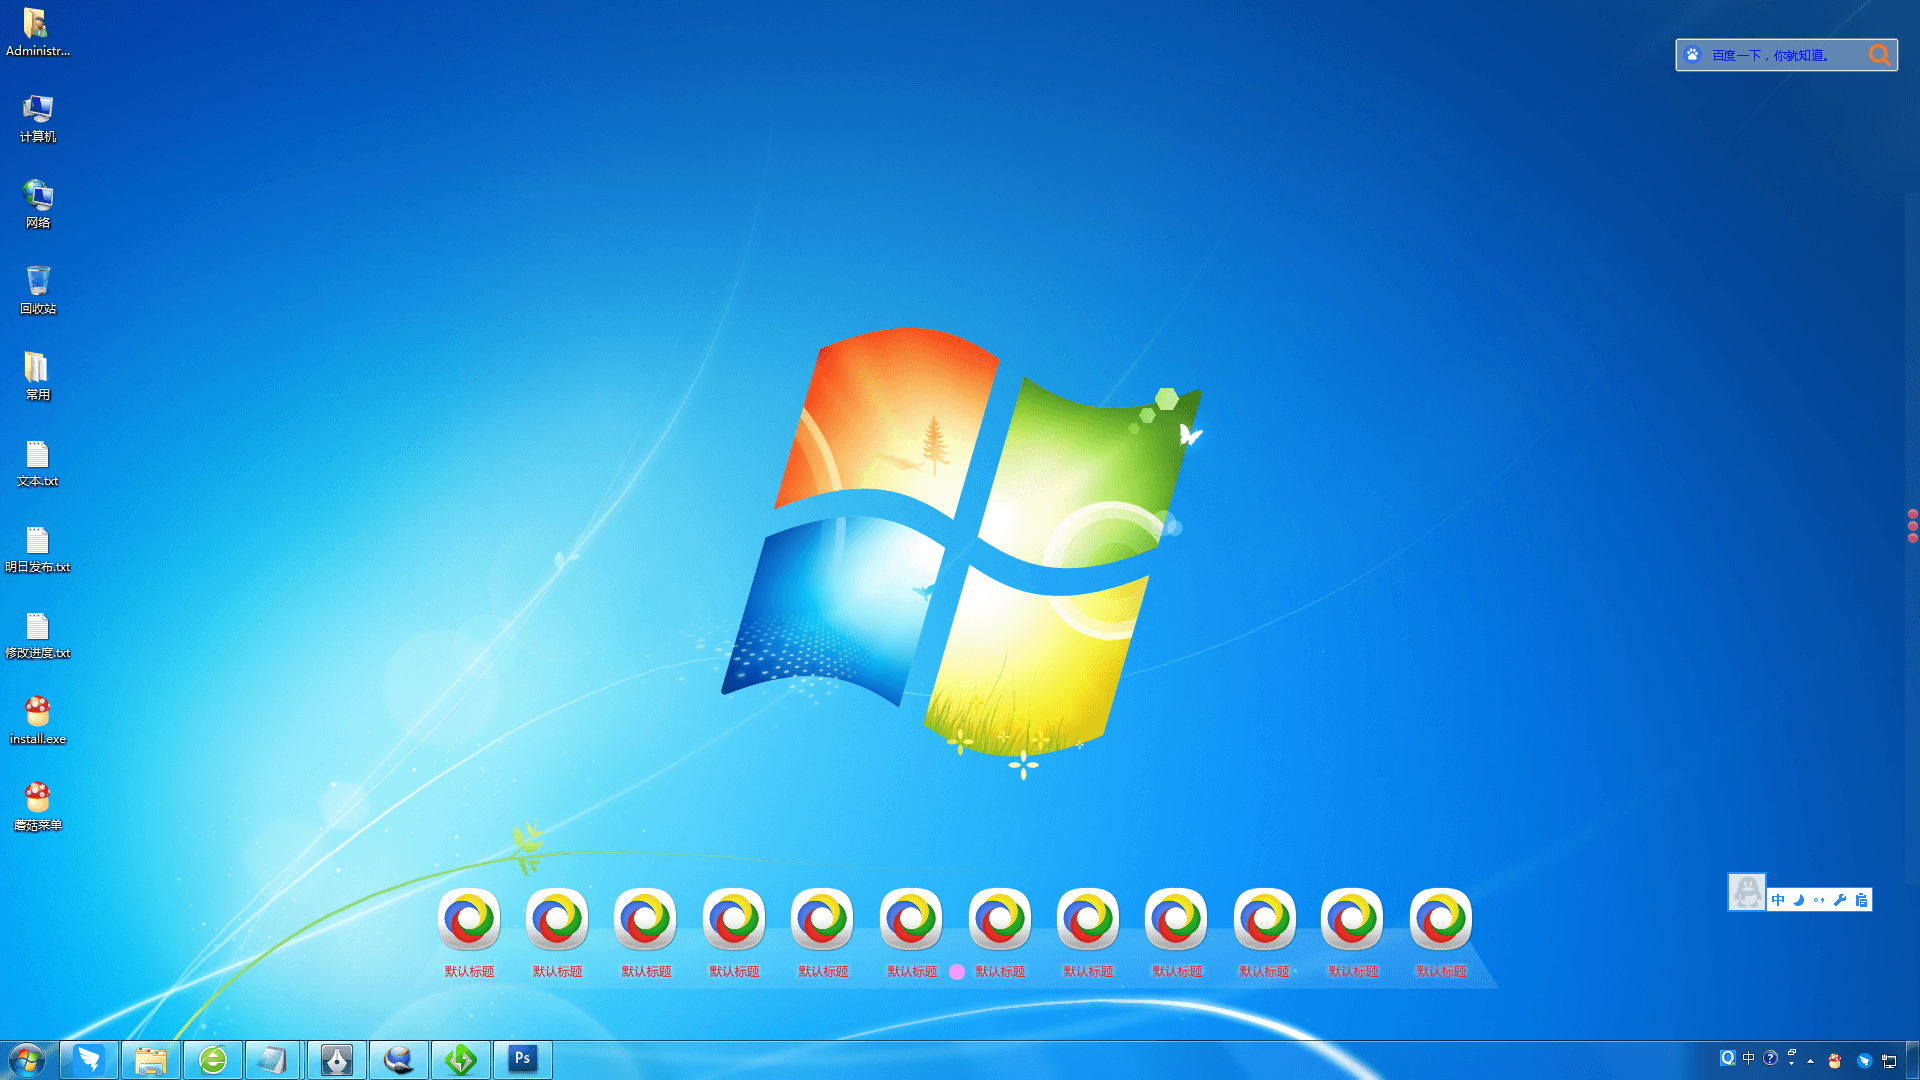This screenshot has width=1920, height=1080.
Task: Open the 回收站 recycle bin
Action: click(37, 291)
